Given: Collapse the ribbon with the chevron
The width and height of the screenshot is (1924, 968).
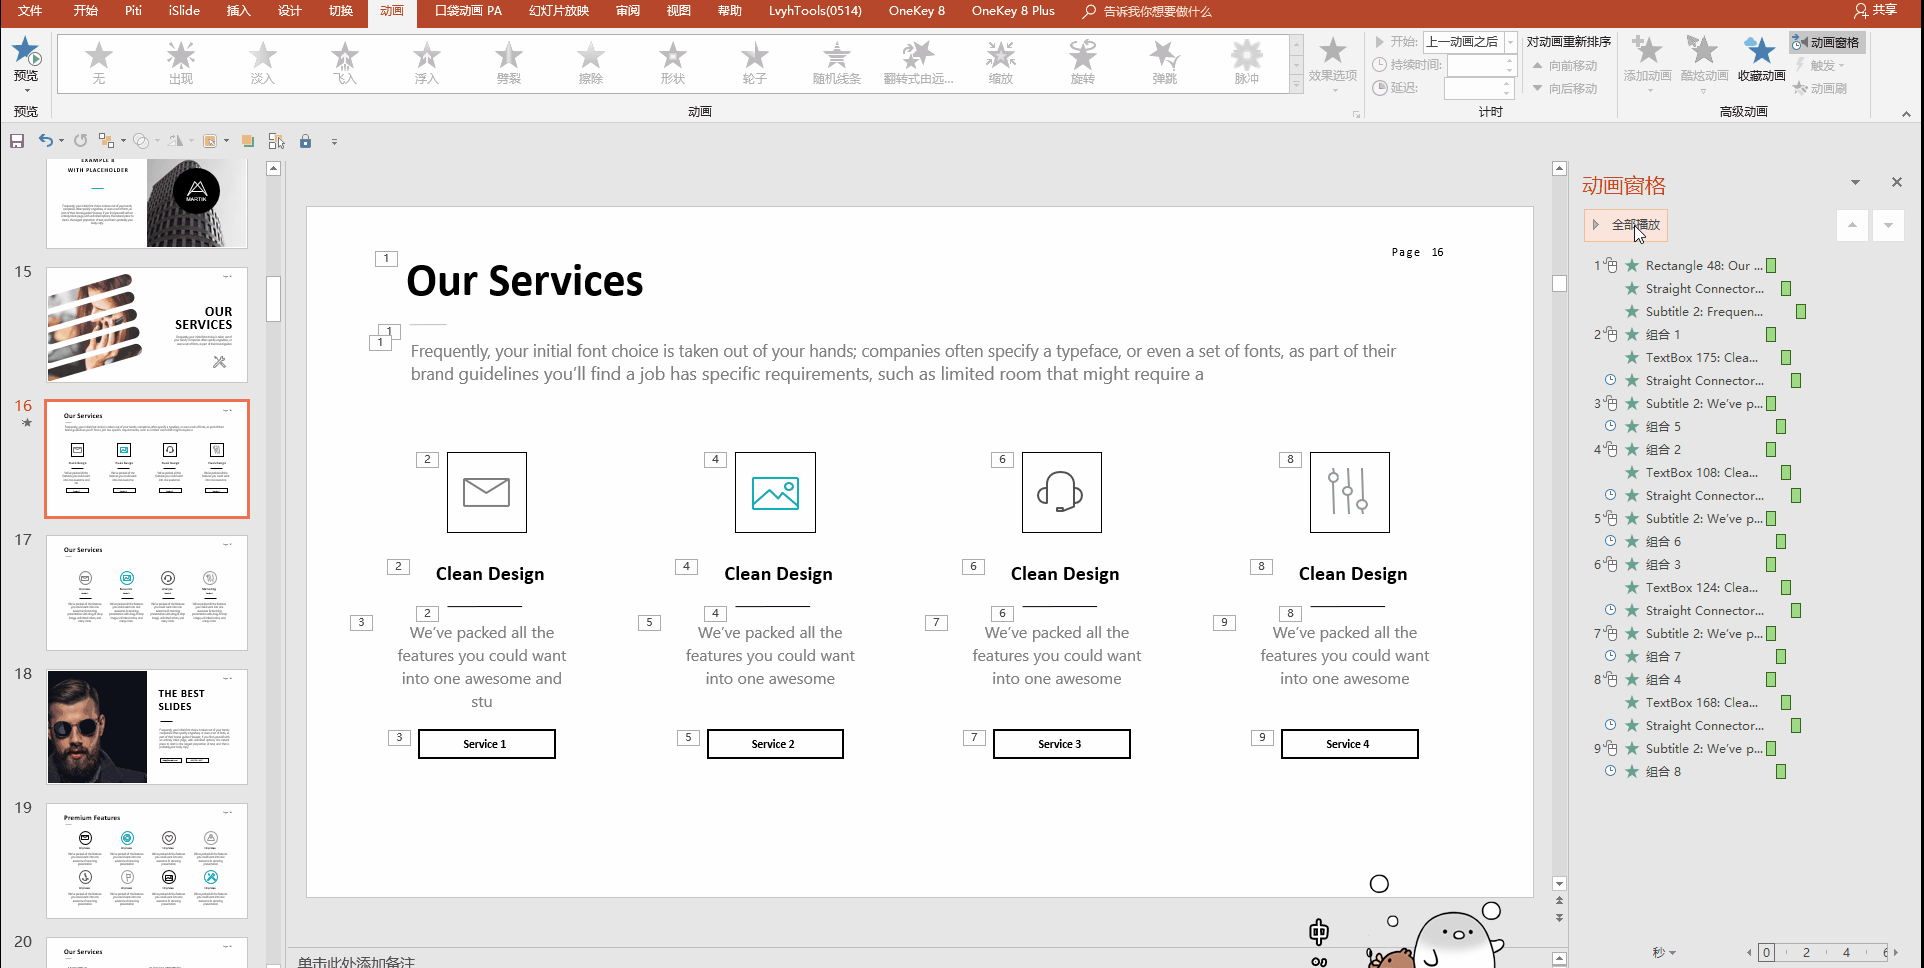Looking at the screenshot, I should (1906, 114).
